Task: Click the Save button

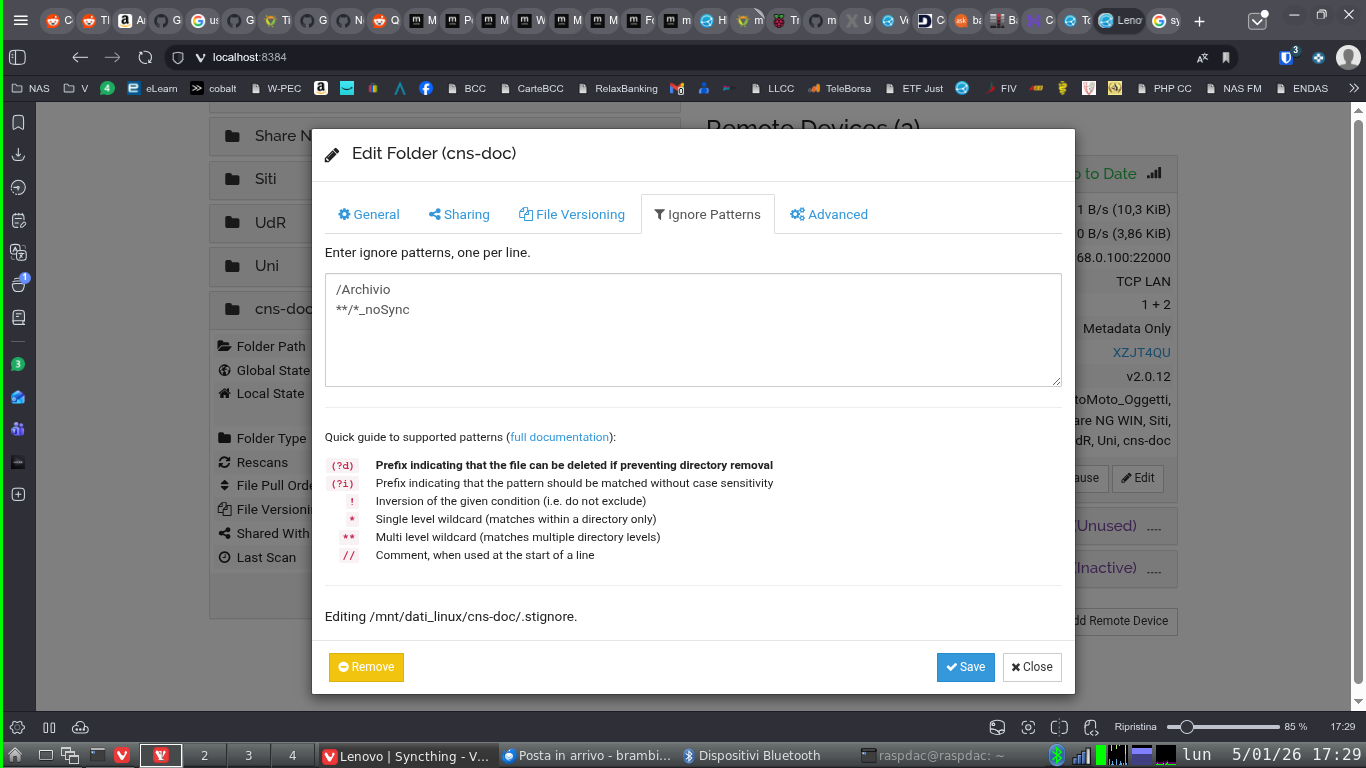Action: click(x=965, y=667)
